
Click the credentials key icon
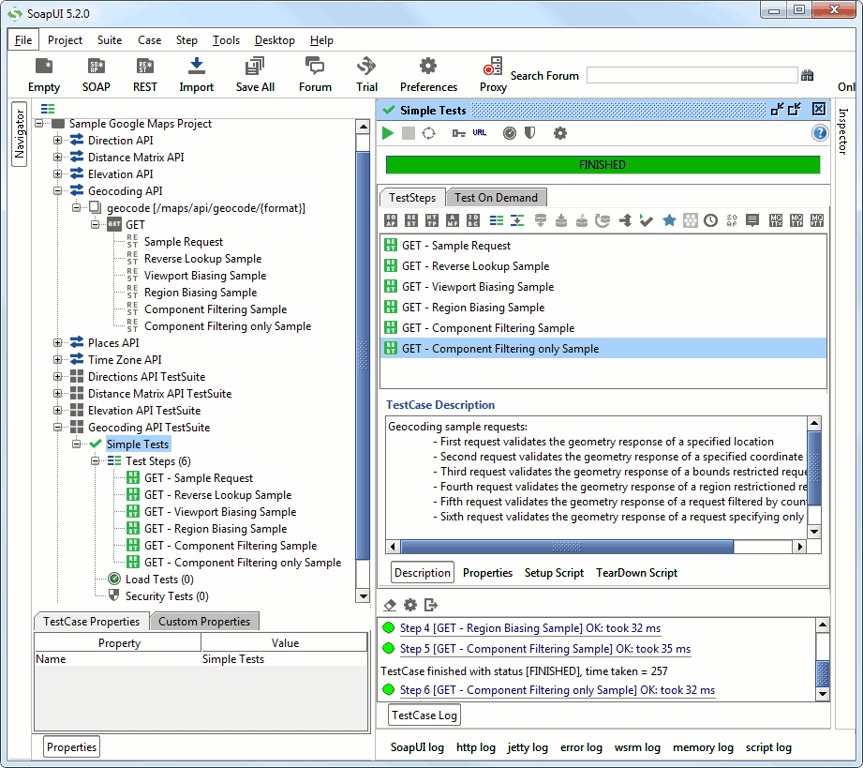(458, 133)
